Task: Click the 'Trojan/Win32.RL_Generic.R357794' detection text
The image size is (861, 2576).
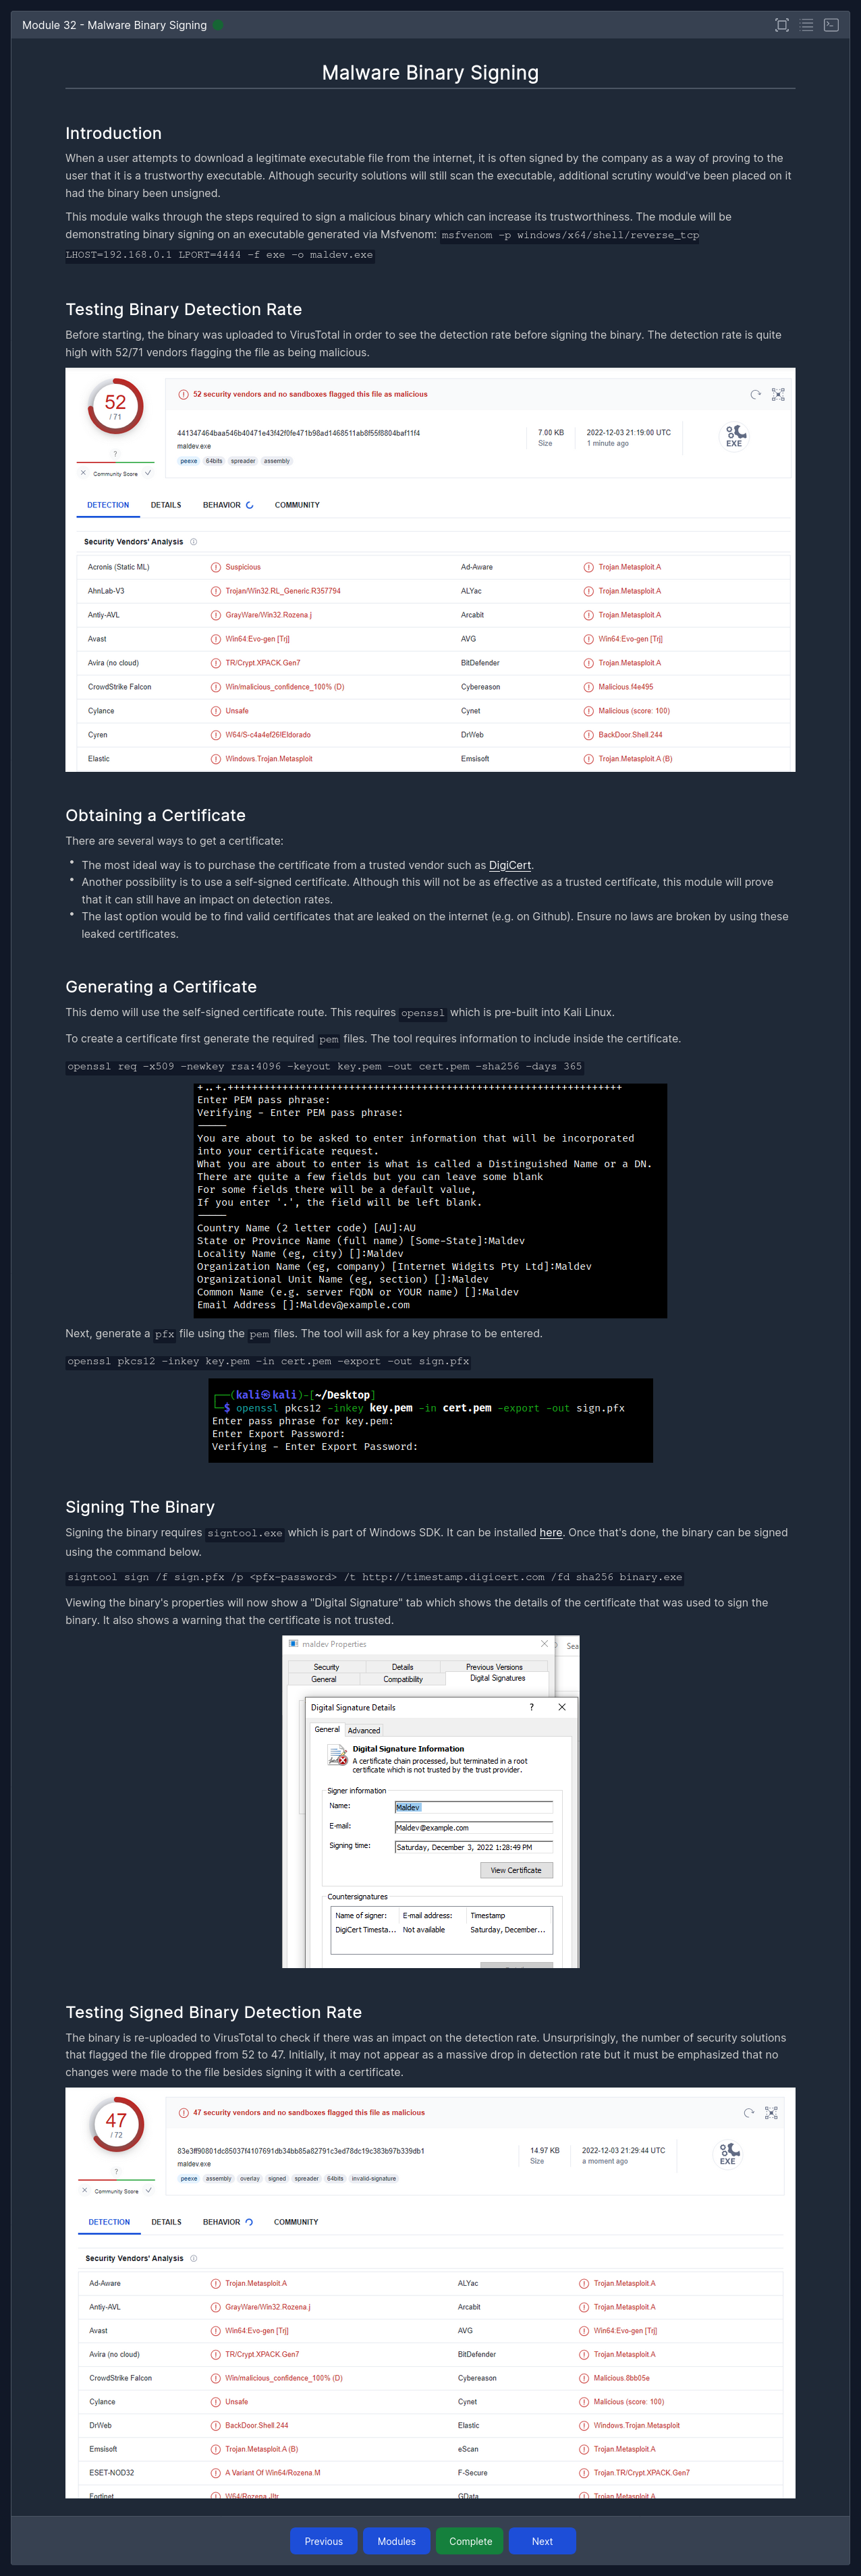Action: point(283,591)
